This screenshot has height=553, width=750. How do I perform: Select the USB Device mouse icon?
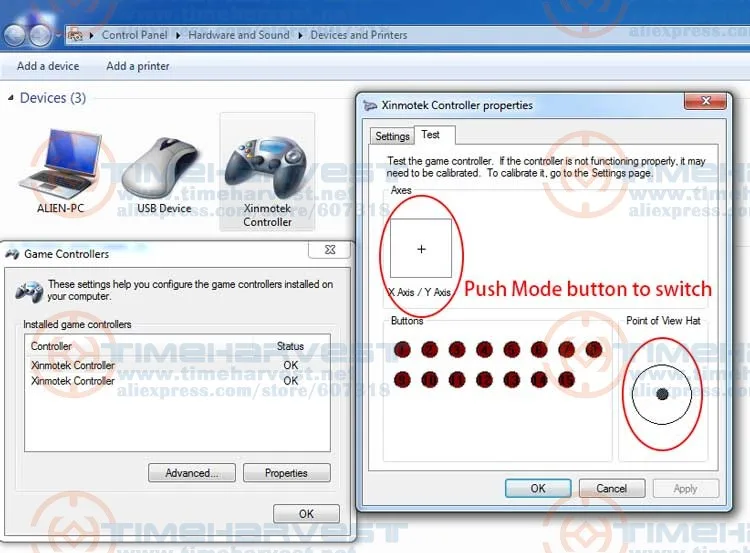point(160,167)
